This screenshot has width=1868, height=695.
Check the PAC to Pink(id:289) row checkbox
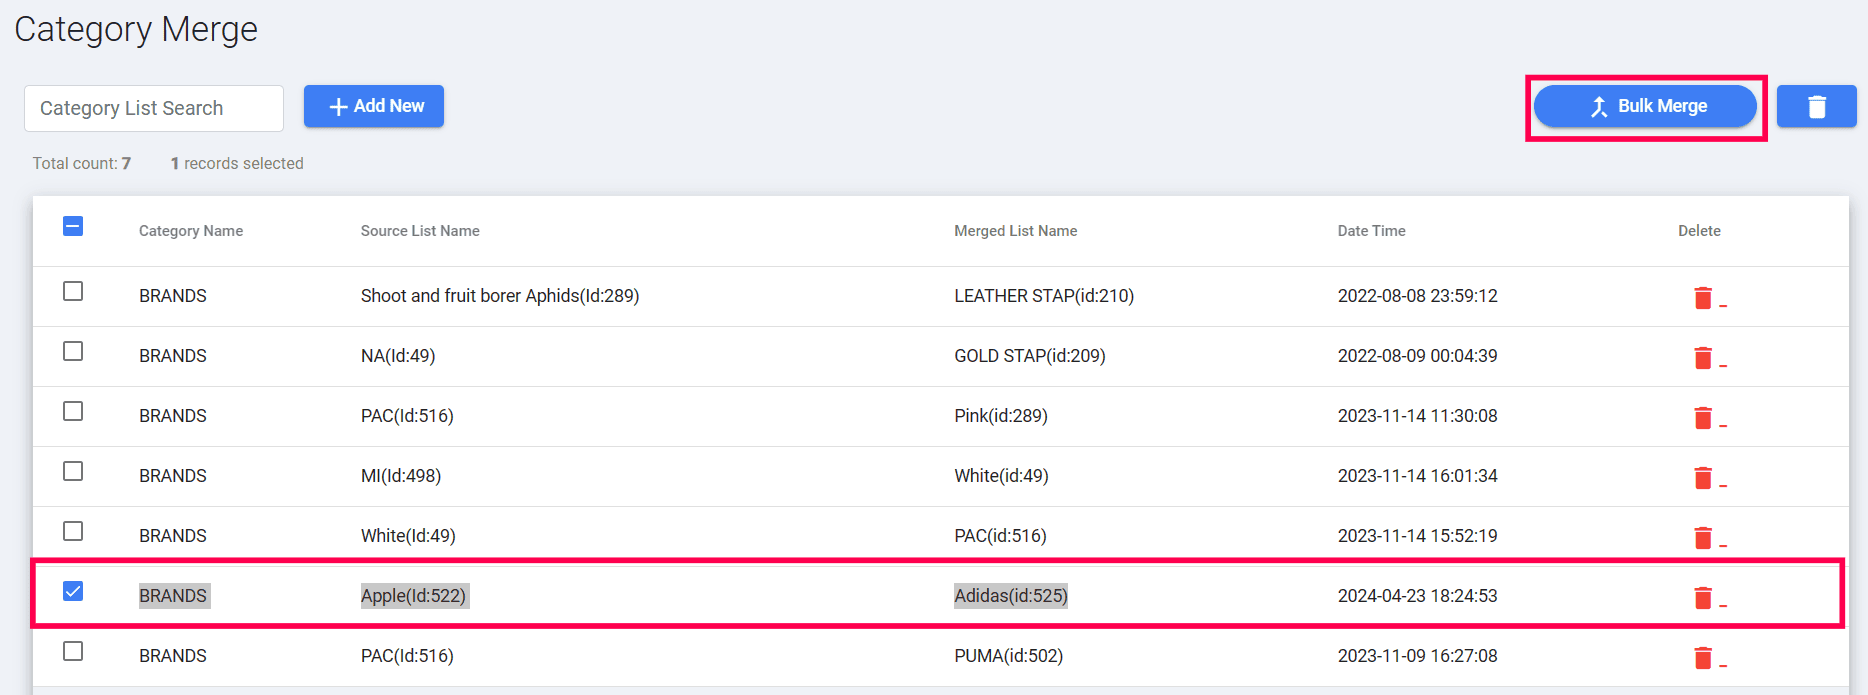(73, 411)
